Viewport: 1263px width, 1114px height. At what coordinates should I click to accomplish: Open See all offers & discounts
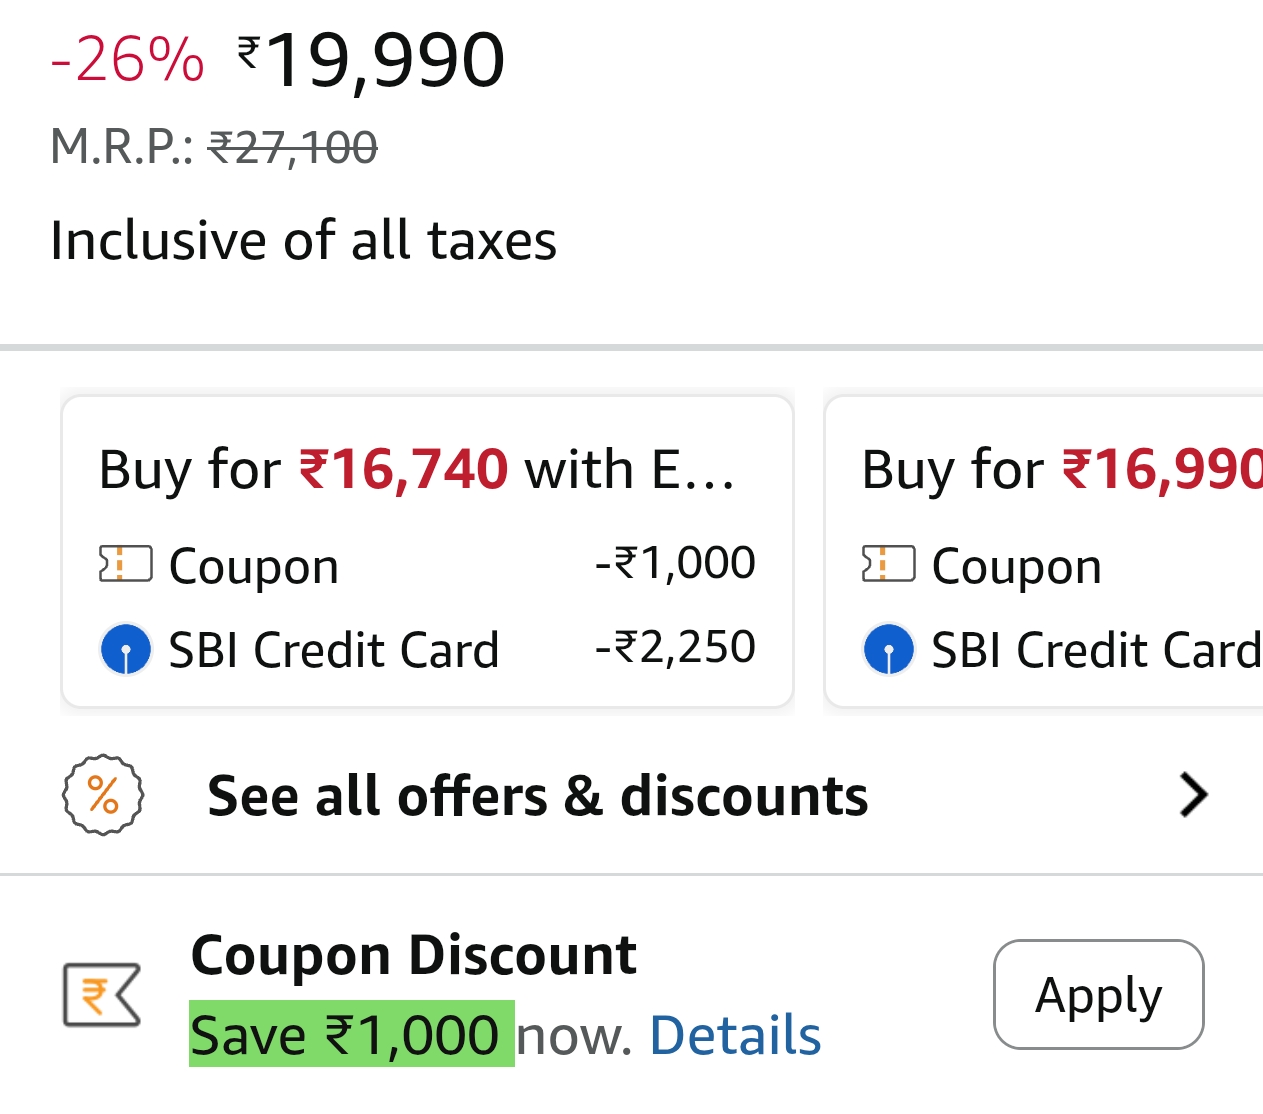click(x=537, y=797)
